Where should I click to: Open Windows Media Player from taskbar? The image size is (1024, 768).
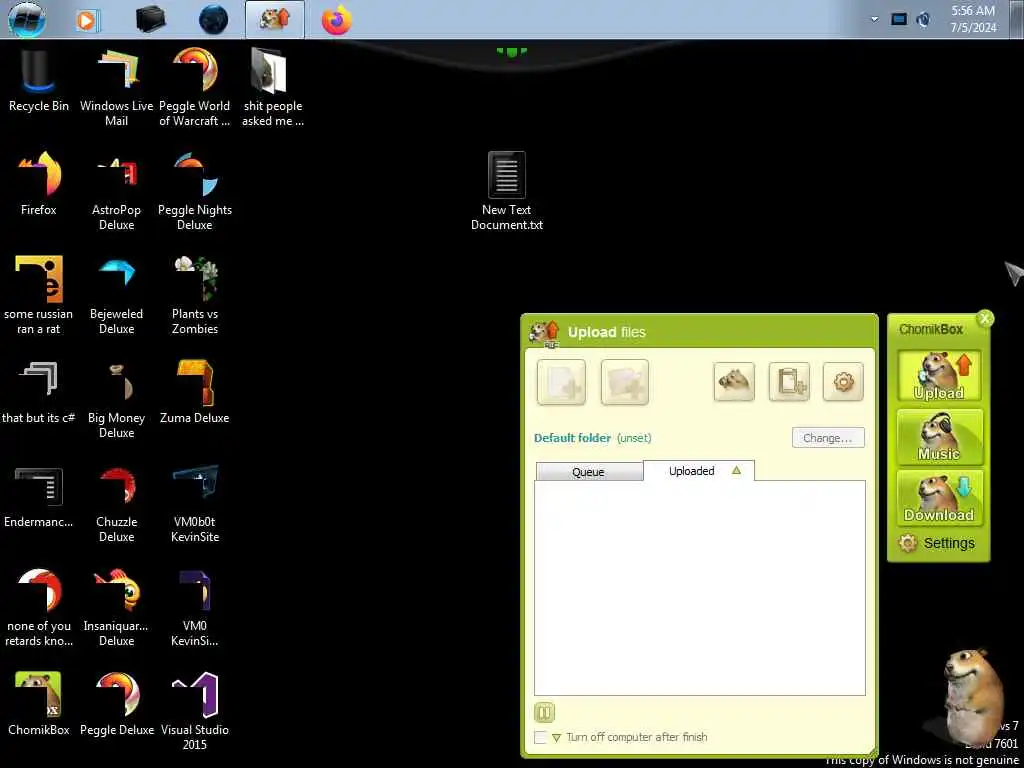pyautogui.click(x=87, y=20)
